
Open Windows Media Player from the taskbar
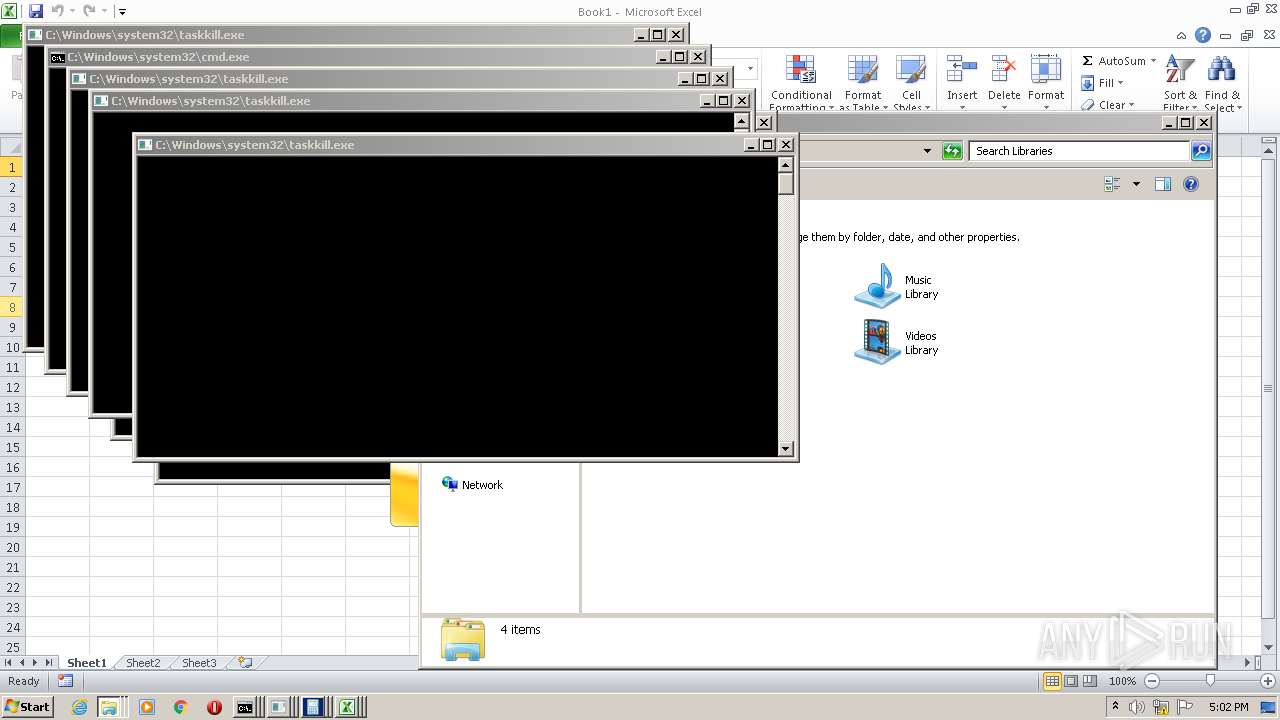(147, 707)
